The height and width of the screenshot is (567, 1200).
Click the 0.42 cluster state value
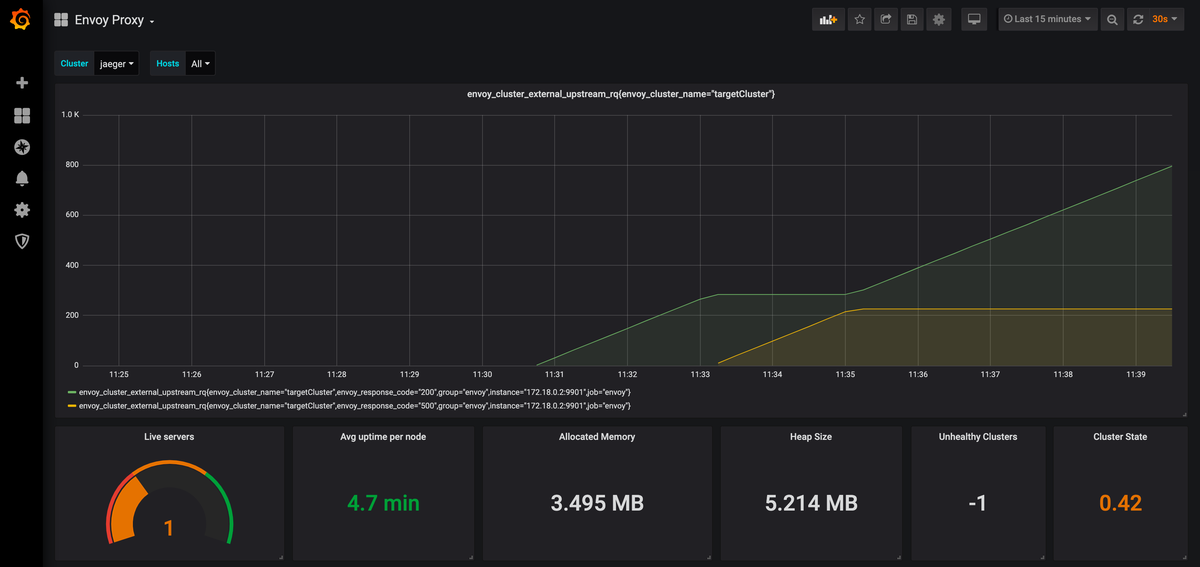(x=1120, y=503)
